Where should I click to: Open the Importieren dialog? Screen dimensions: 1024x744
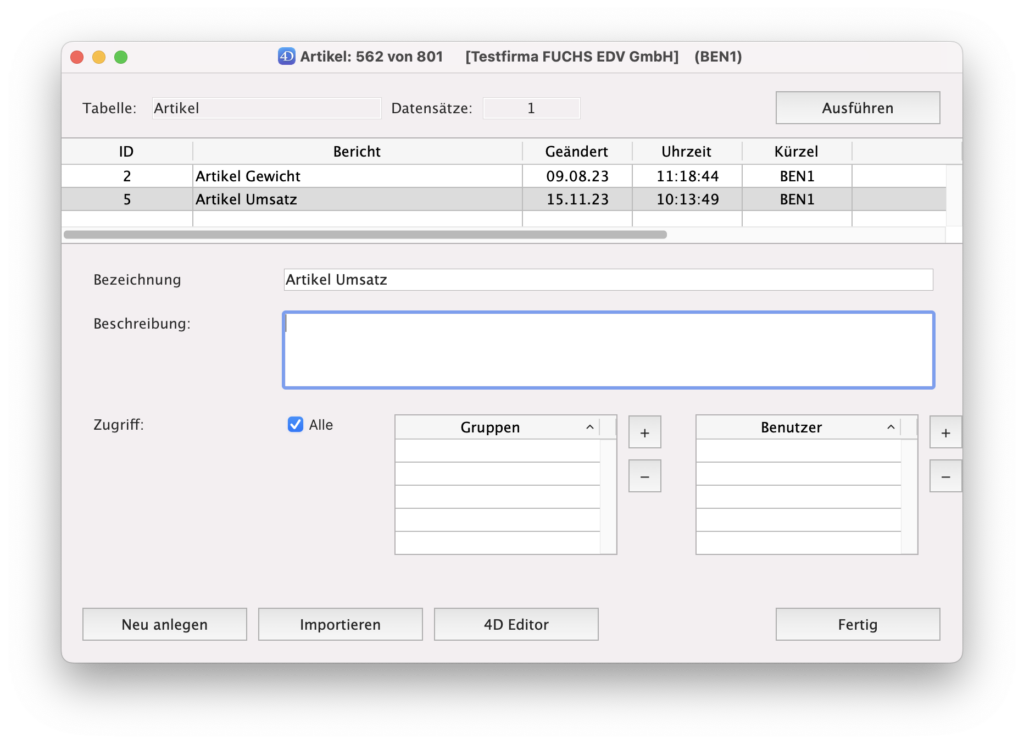pyautogui.click(x=340, y=624)
